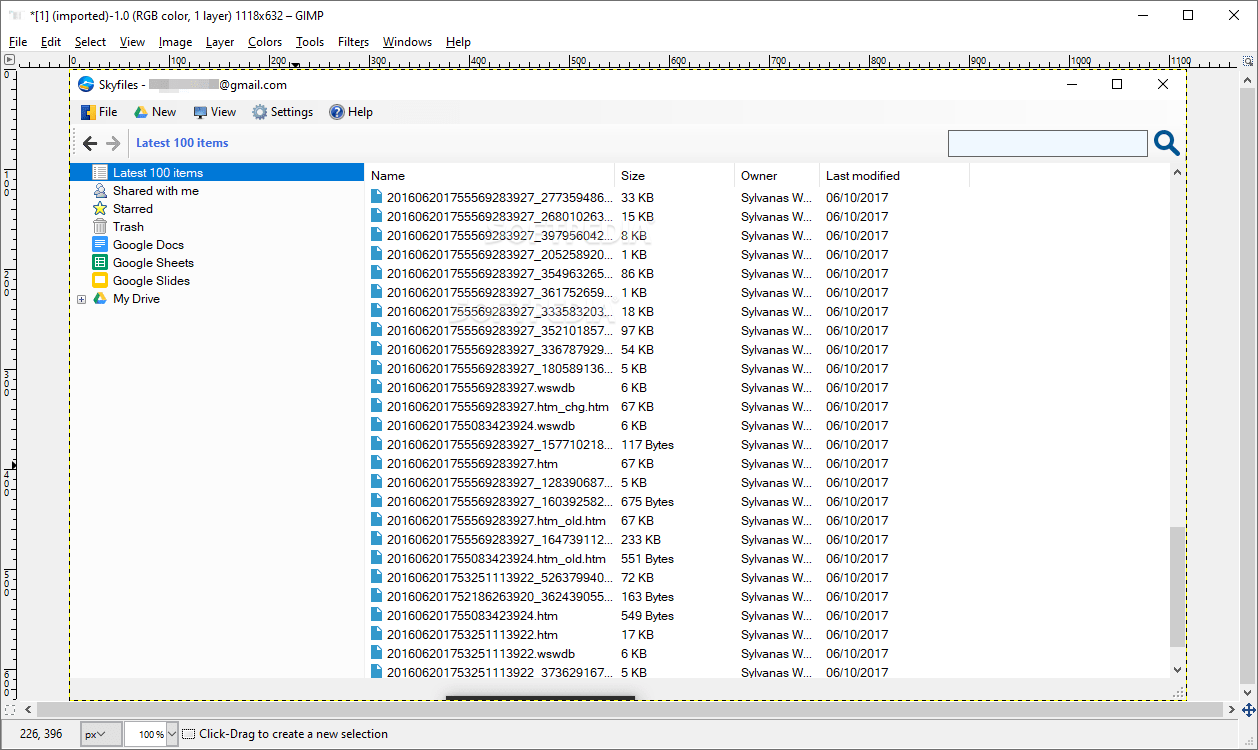Expand the My Drive tree node
The height and width of the screenshot is (750, 1258).
coord(82,299)
